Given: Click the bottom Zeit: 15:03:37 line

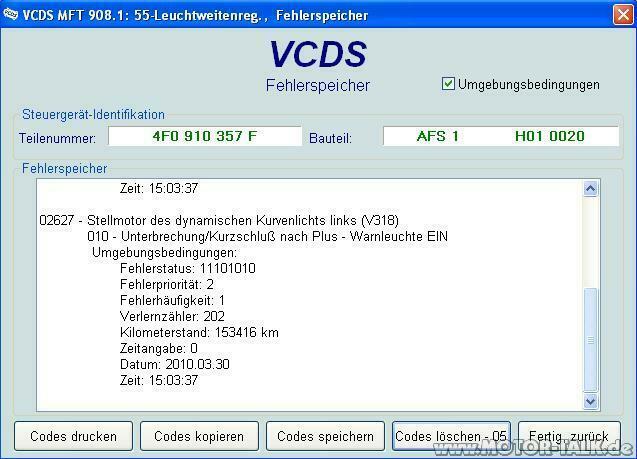Looking at the screenshot, I should coord(159,380).
